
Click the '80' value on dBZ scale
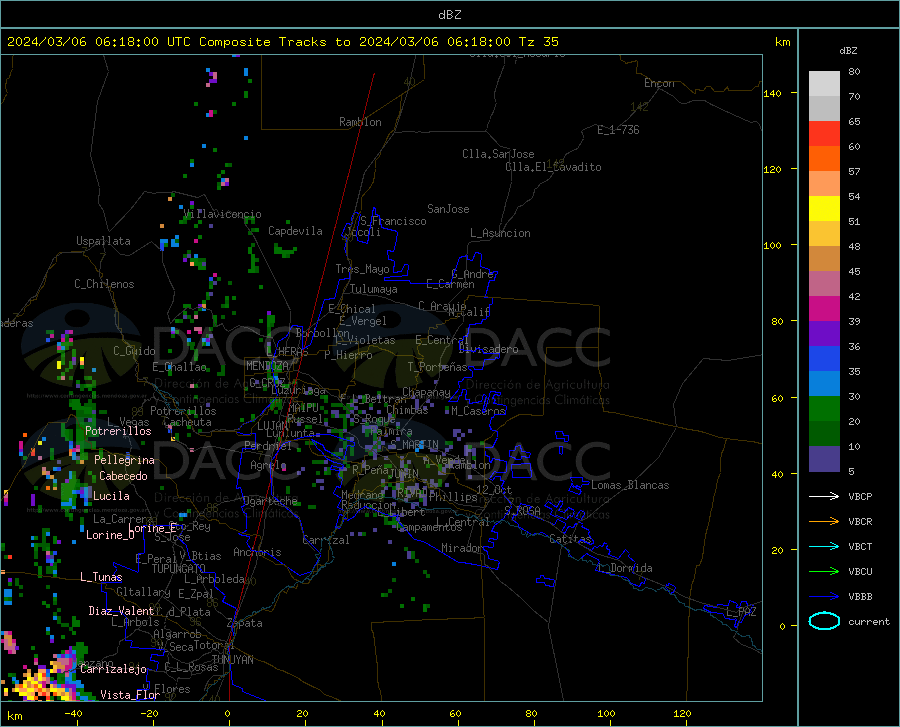click(854, 72)
